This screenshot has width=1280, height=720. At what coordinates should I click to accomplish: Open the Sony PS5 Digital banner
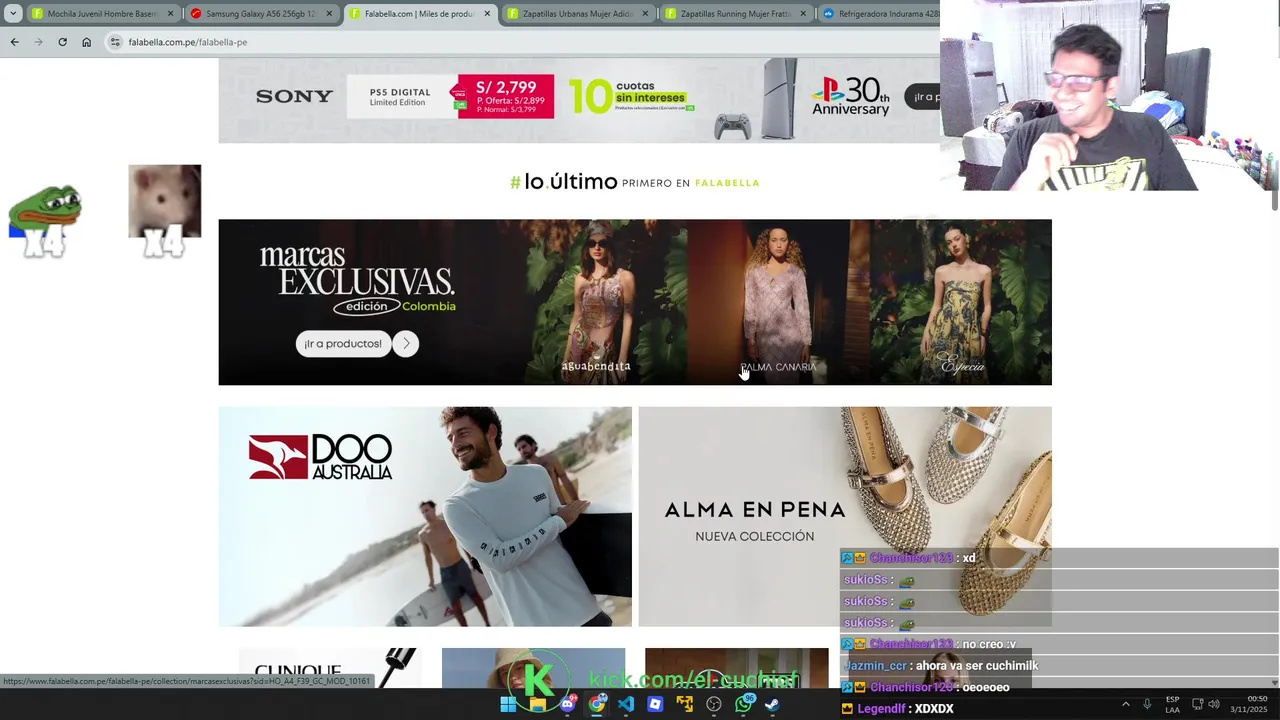(x=579, y=100)
